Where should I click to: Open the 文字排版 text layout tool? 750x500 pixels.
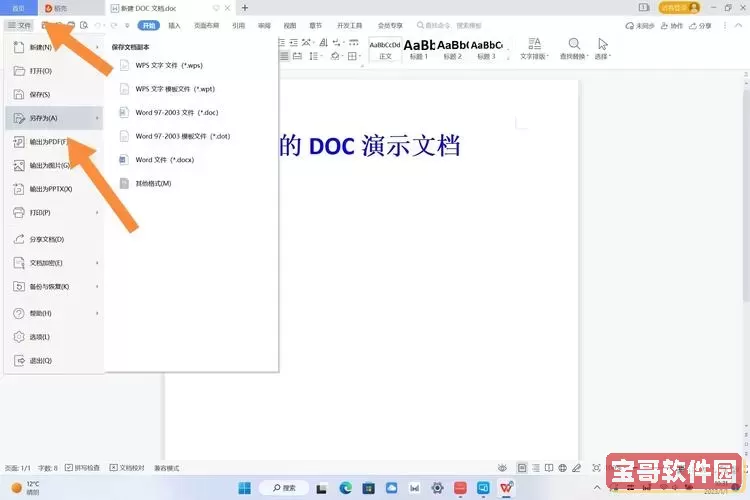click(534, 49)
